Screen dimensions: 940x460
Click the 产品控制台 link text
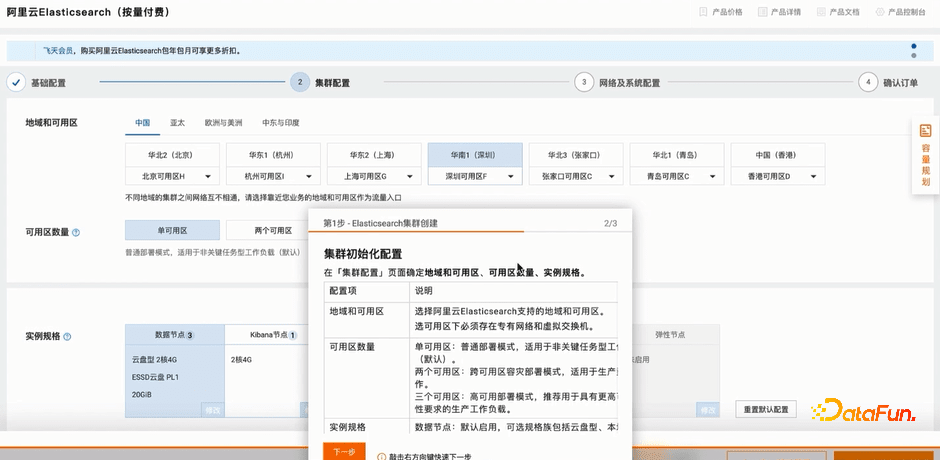click(906, 12)
